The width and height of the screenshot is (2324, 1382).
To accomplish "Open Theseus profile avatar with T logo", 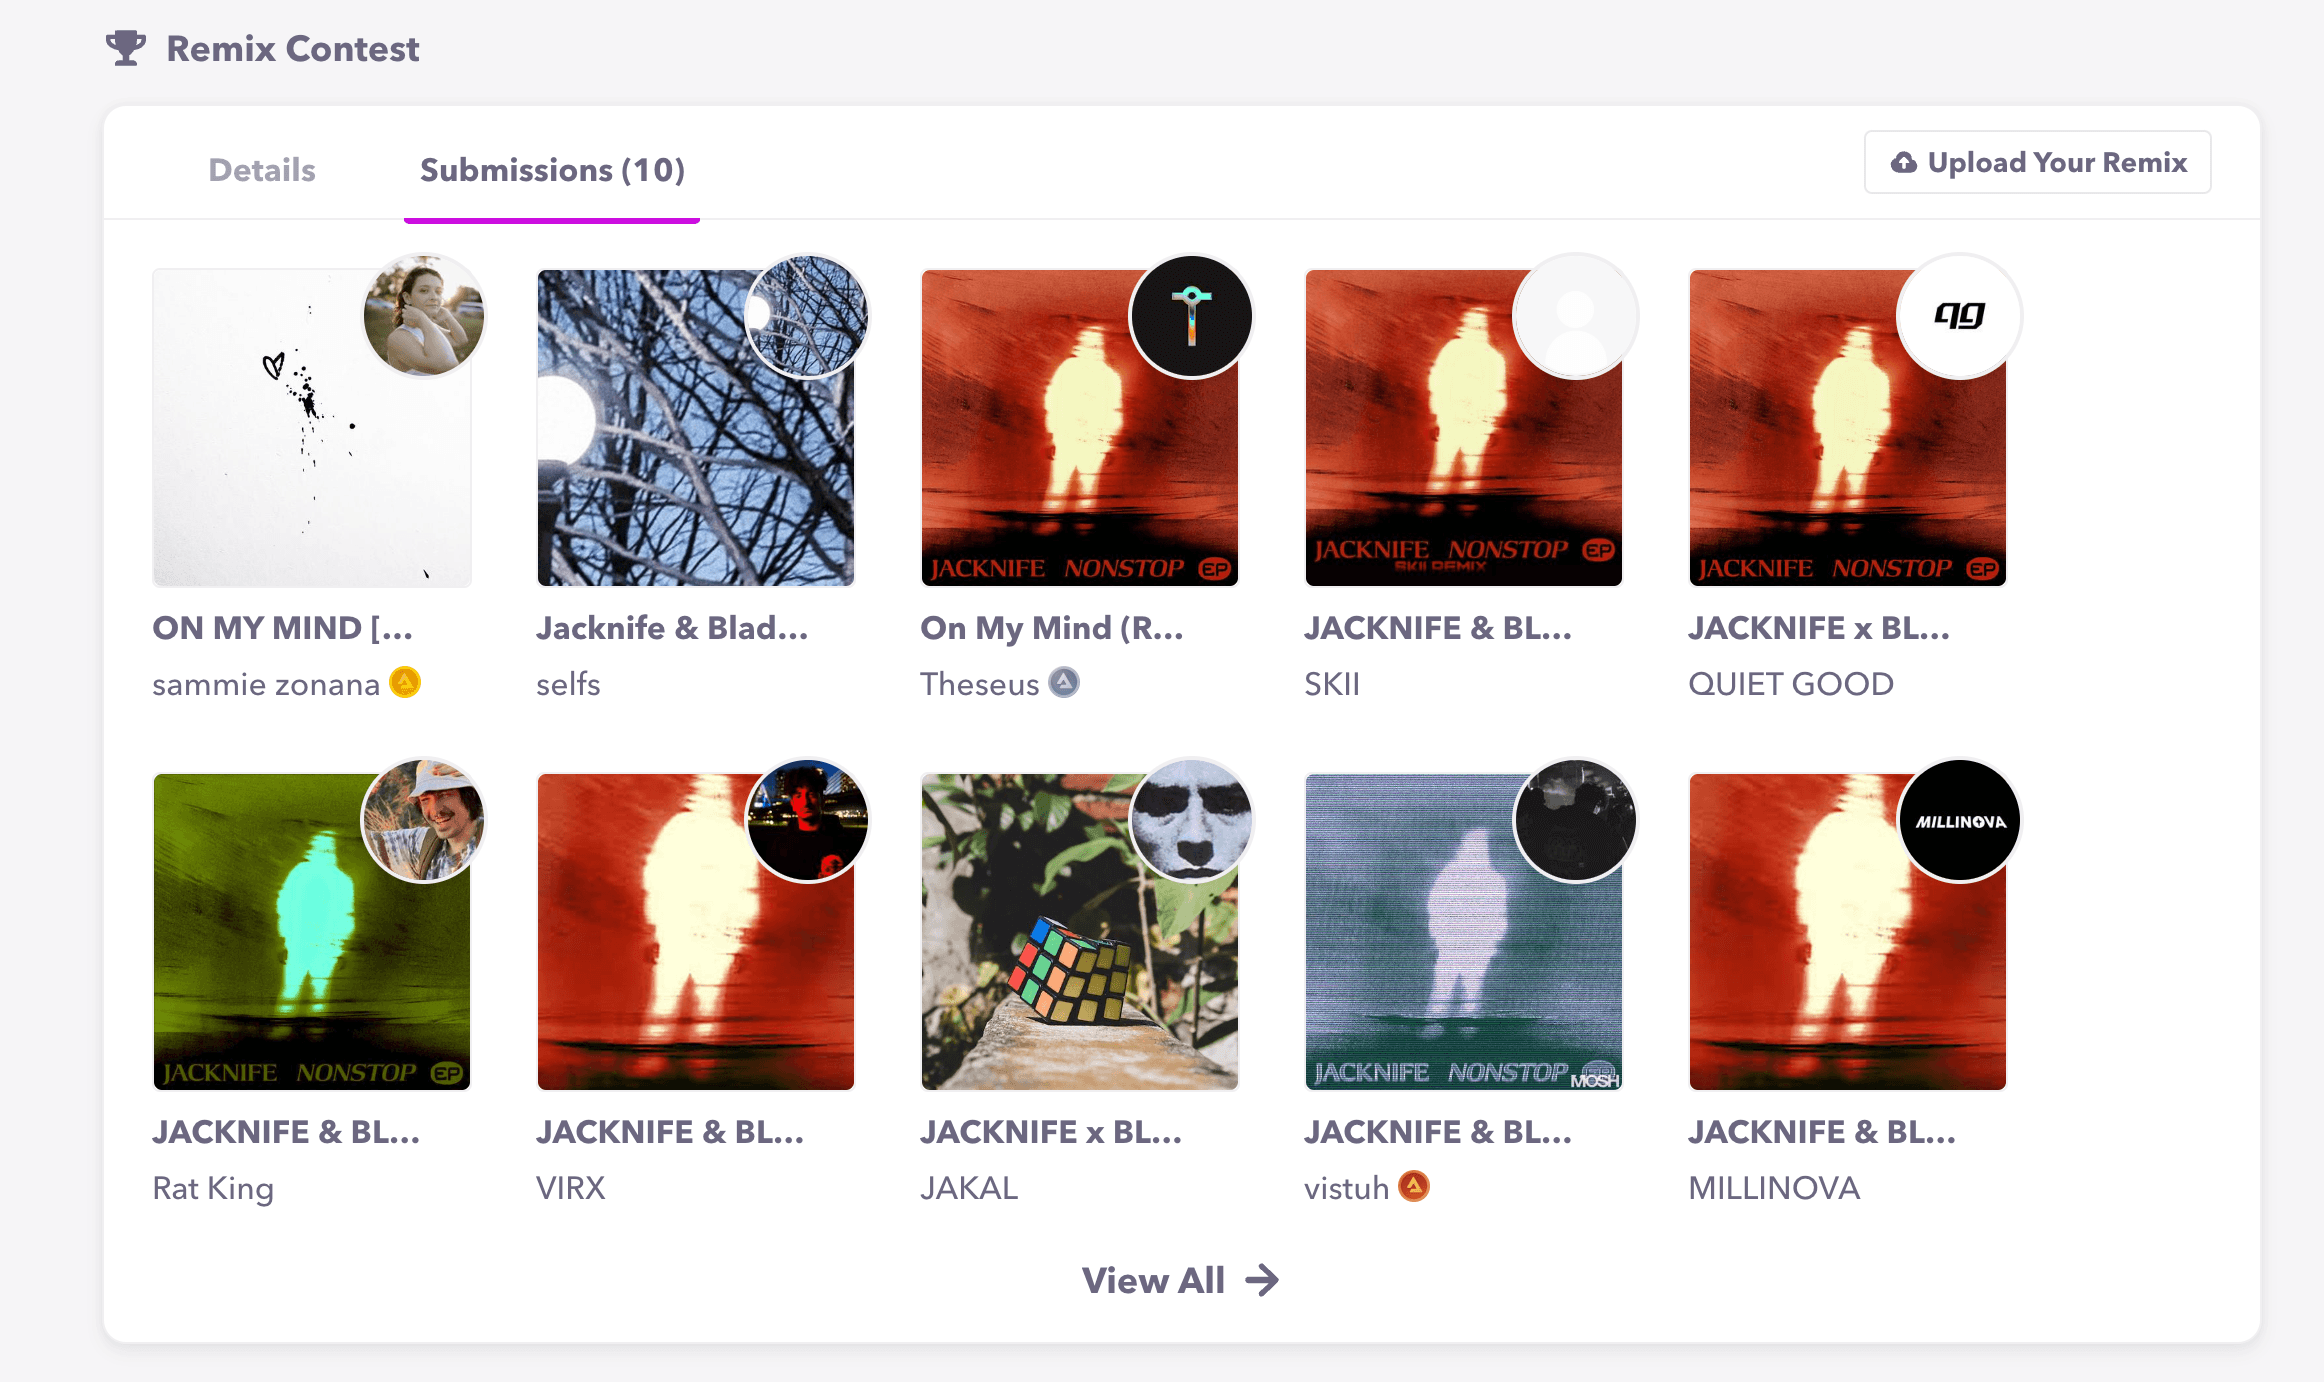I will pos(1191,316).
